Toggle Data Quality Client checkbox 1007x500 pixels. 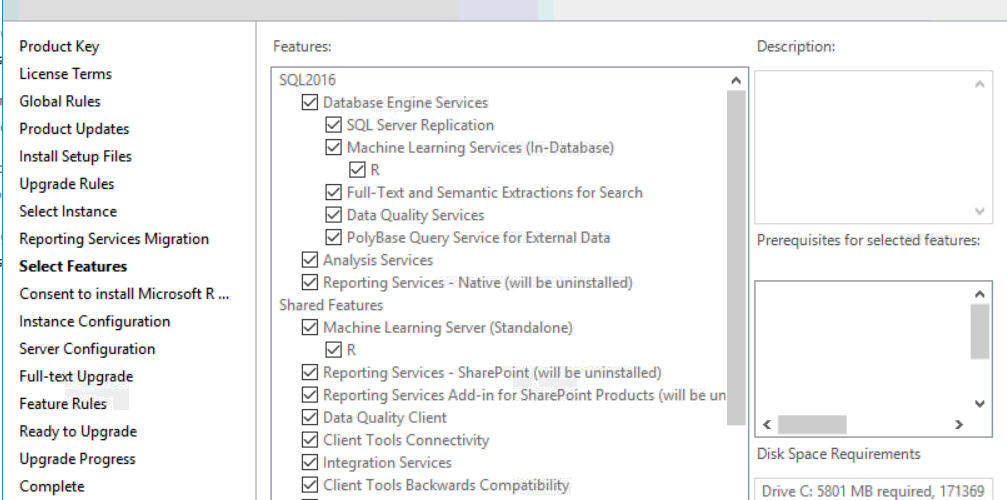tap(310, 418)
